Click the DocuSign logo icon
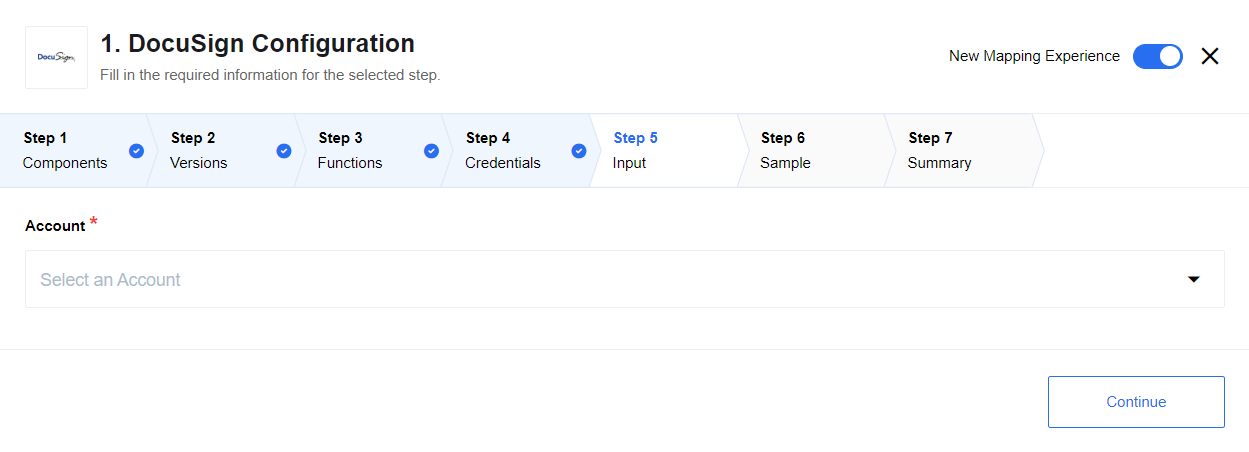The image size is (1249, 452). [56, 57]
